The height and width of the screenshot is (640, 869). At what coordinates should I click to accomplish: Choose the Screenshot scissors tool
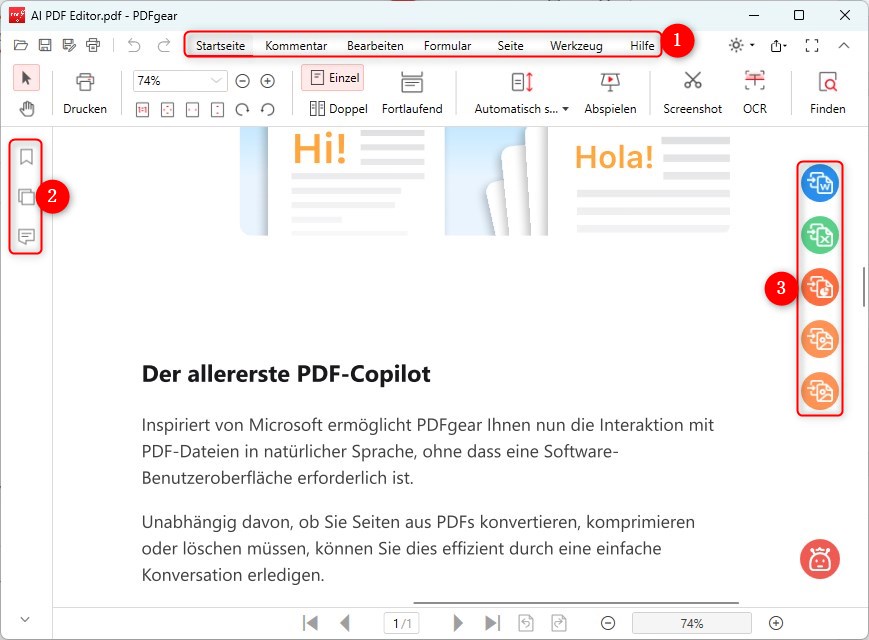click(x=692, y=93)
